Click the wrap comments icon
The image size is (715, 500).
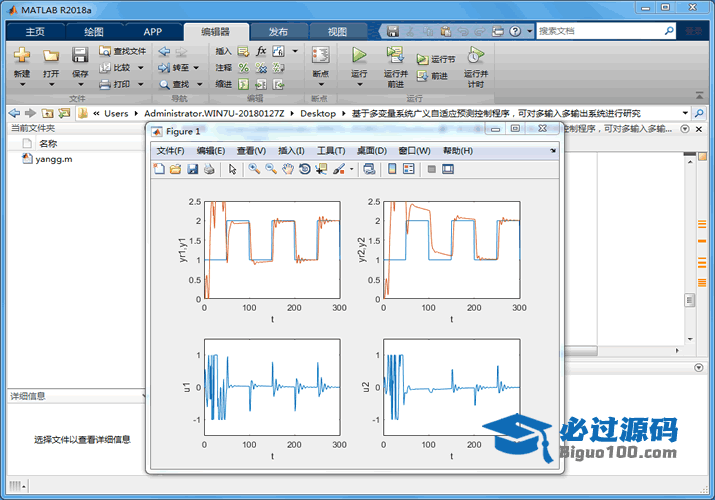278,68
